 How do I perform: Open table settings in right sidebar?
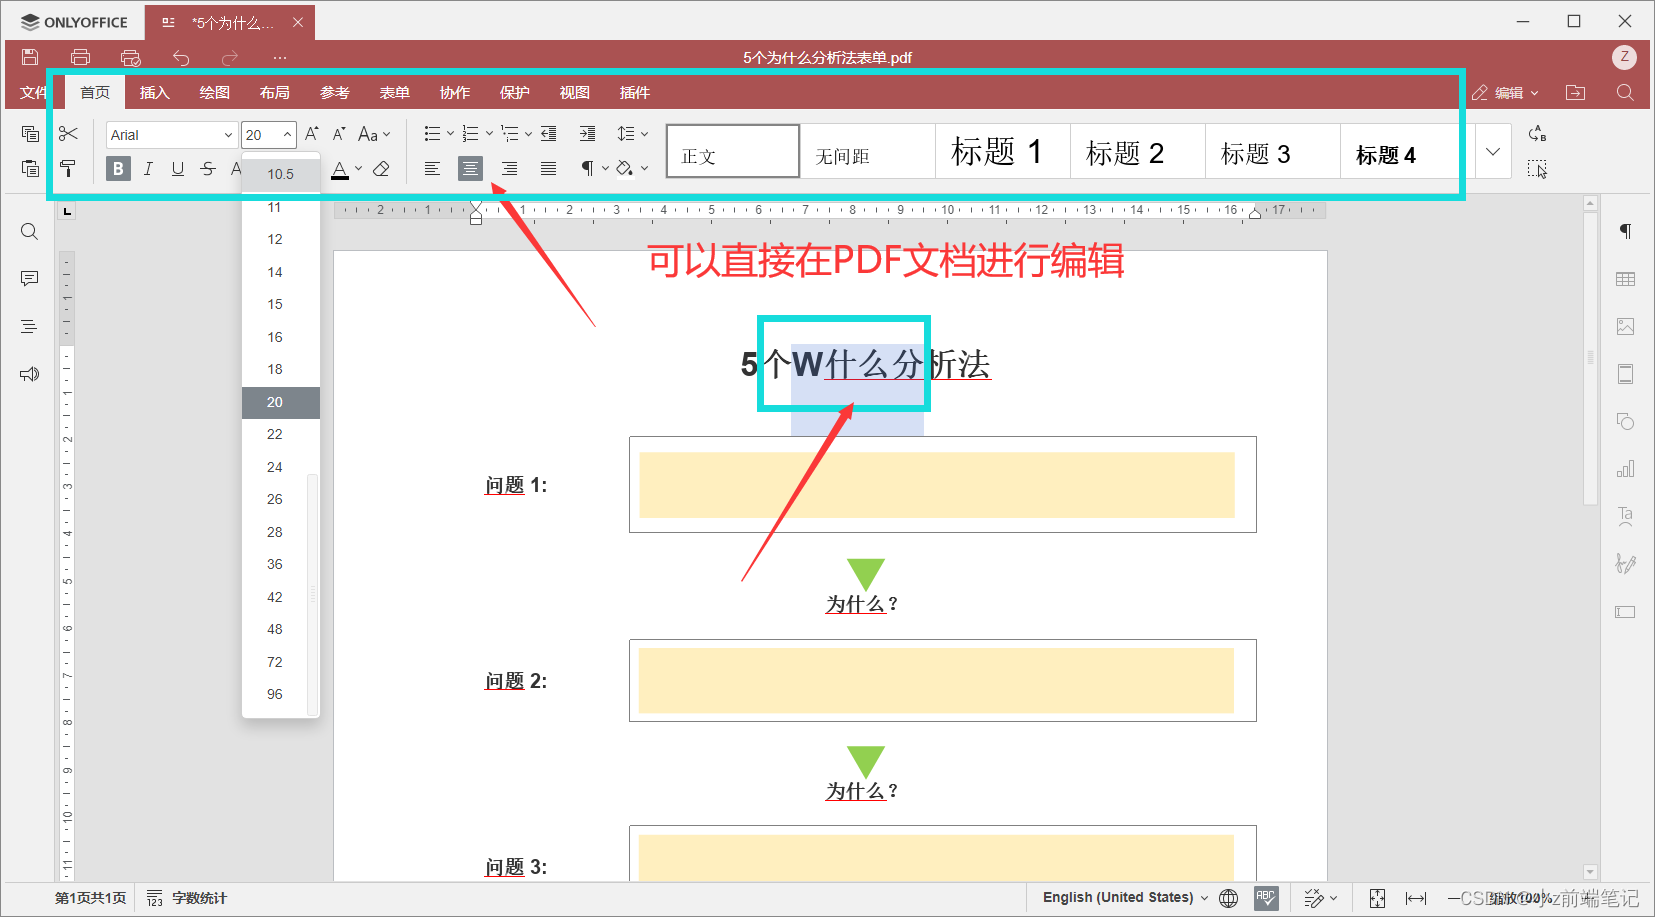click(1626, 279)
